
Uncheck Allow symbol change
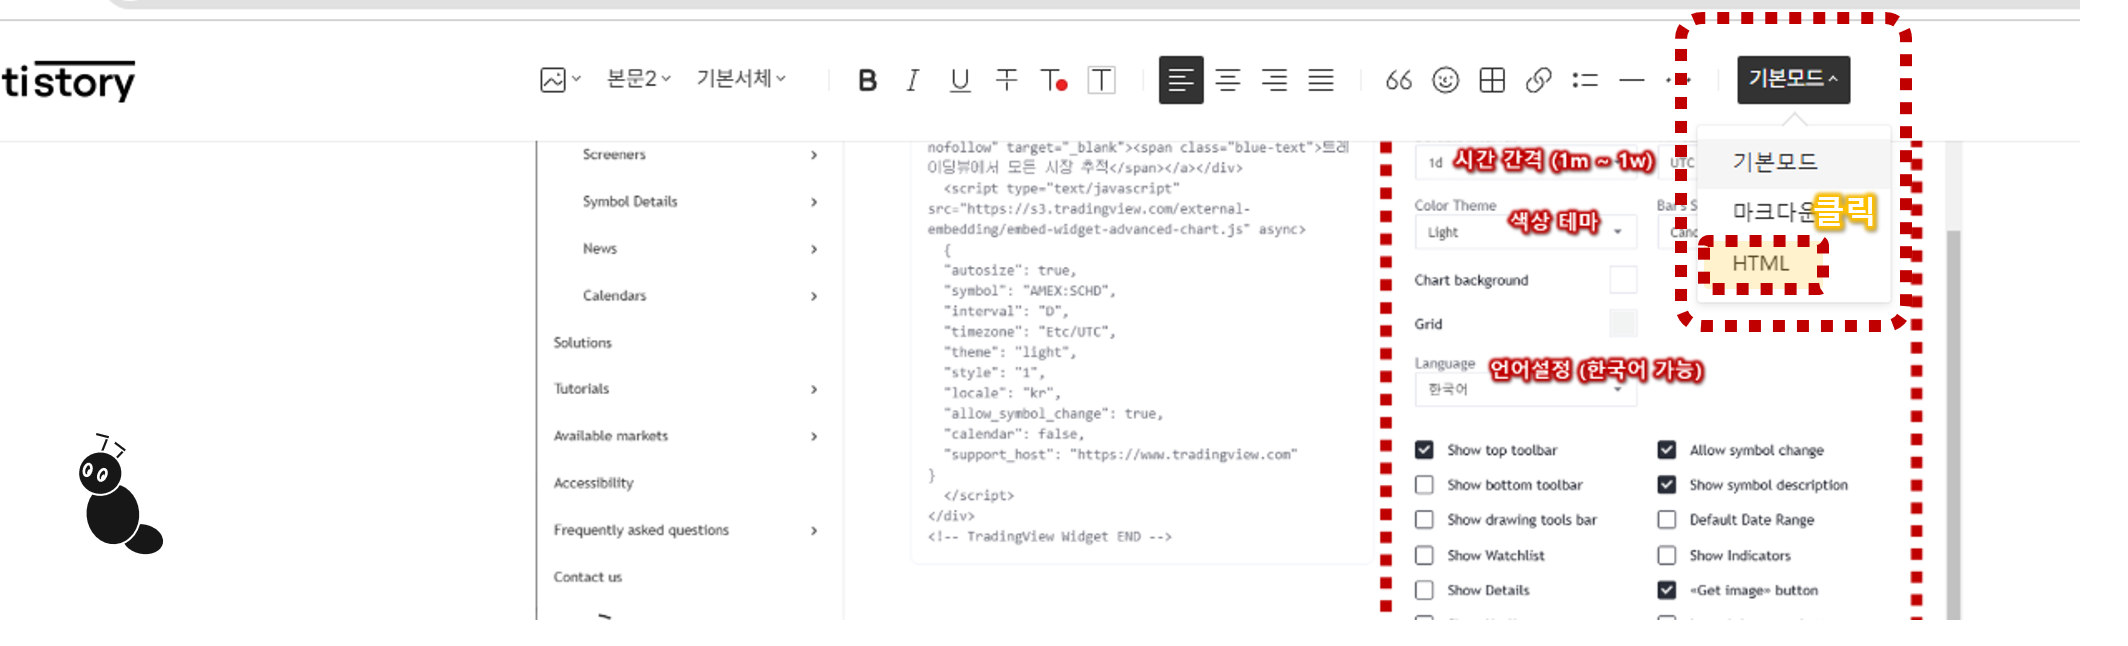pyautogui.click(x=1667, y=450)
